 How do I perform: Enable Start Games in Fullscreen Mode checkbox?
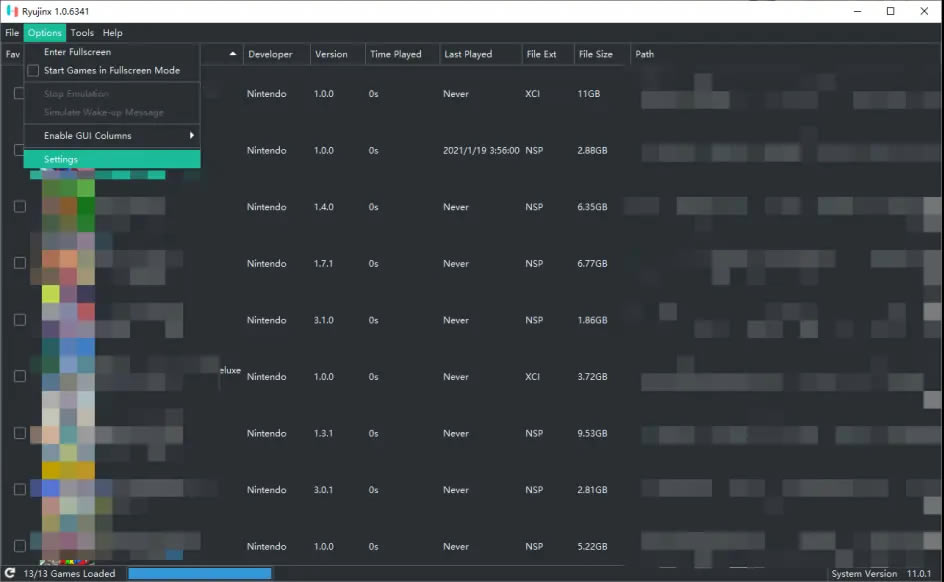coord(33,70)
